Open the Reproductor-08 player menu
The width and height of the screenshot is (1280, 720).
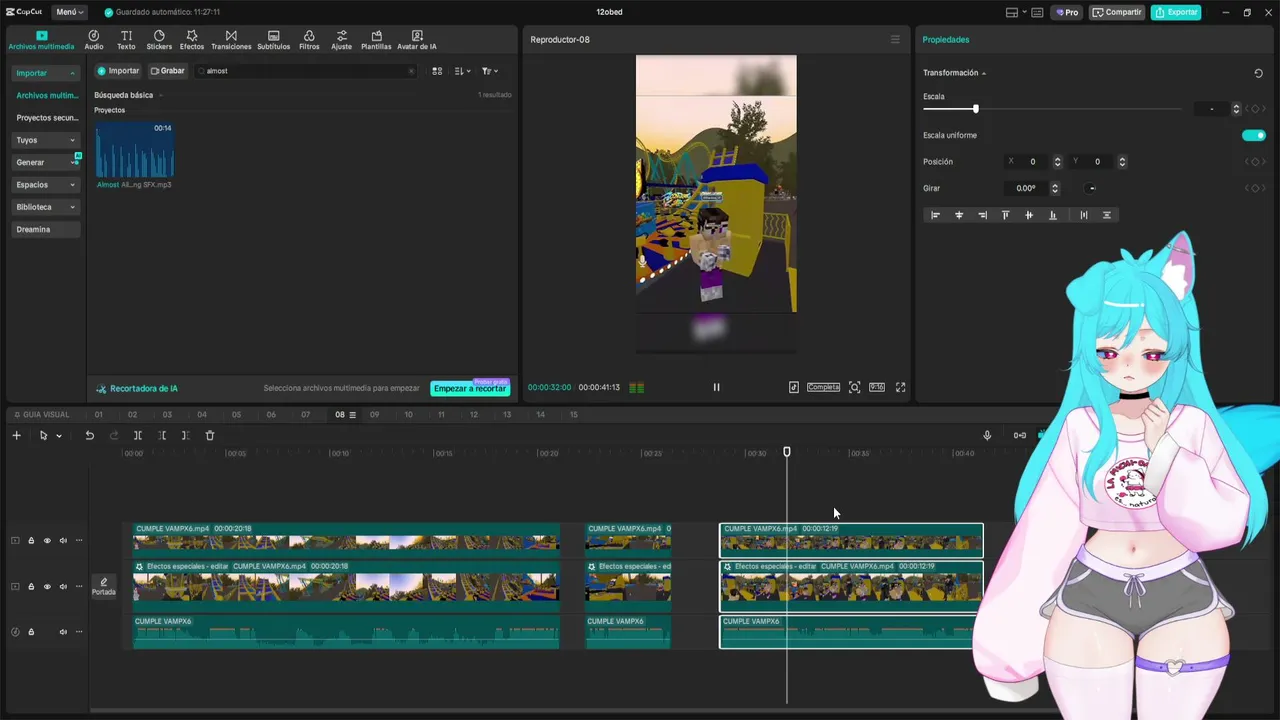coord(895,40)
